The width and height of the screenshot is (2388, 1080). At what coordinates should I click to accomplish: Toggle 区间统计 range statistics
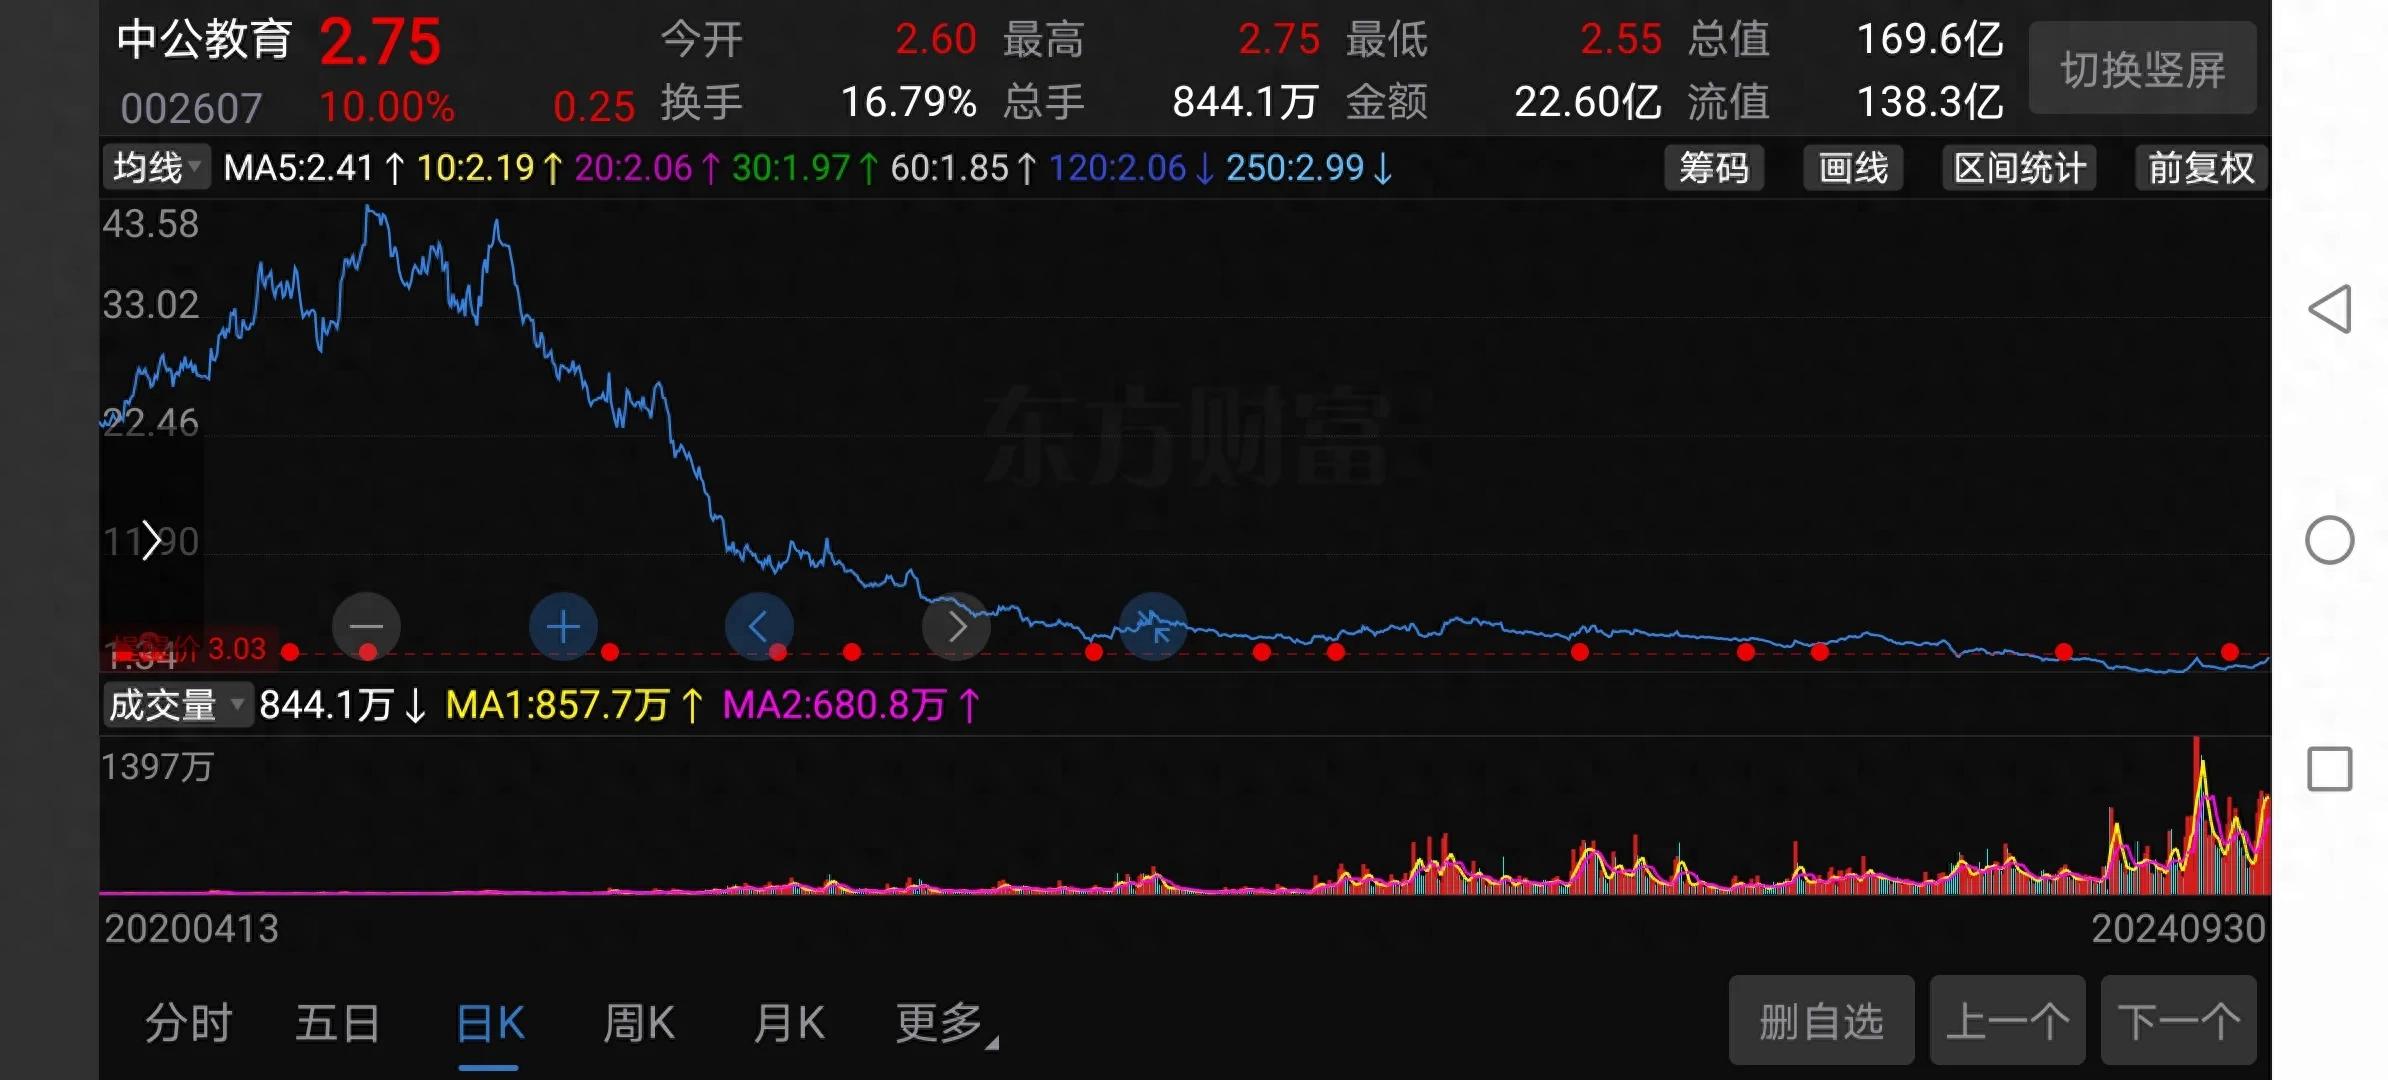point(2019,168)
